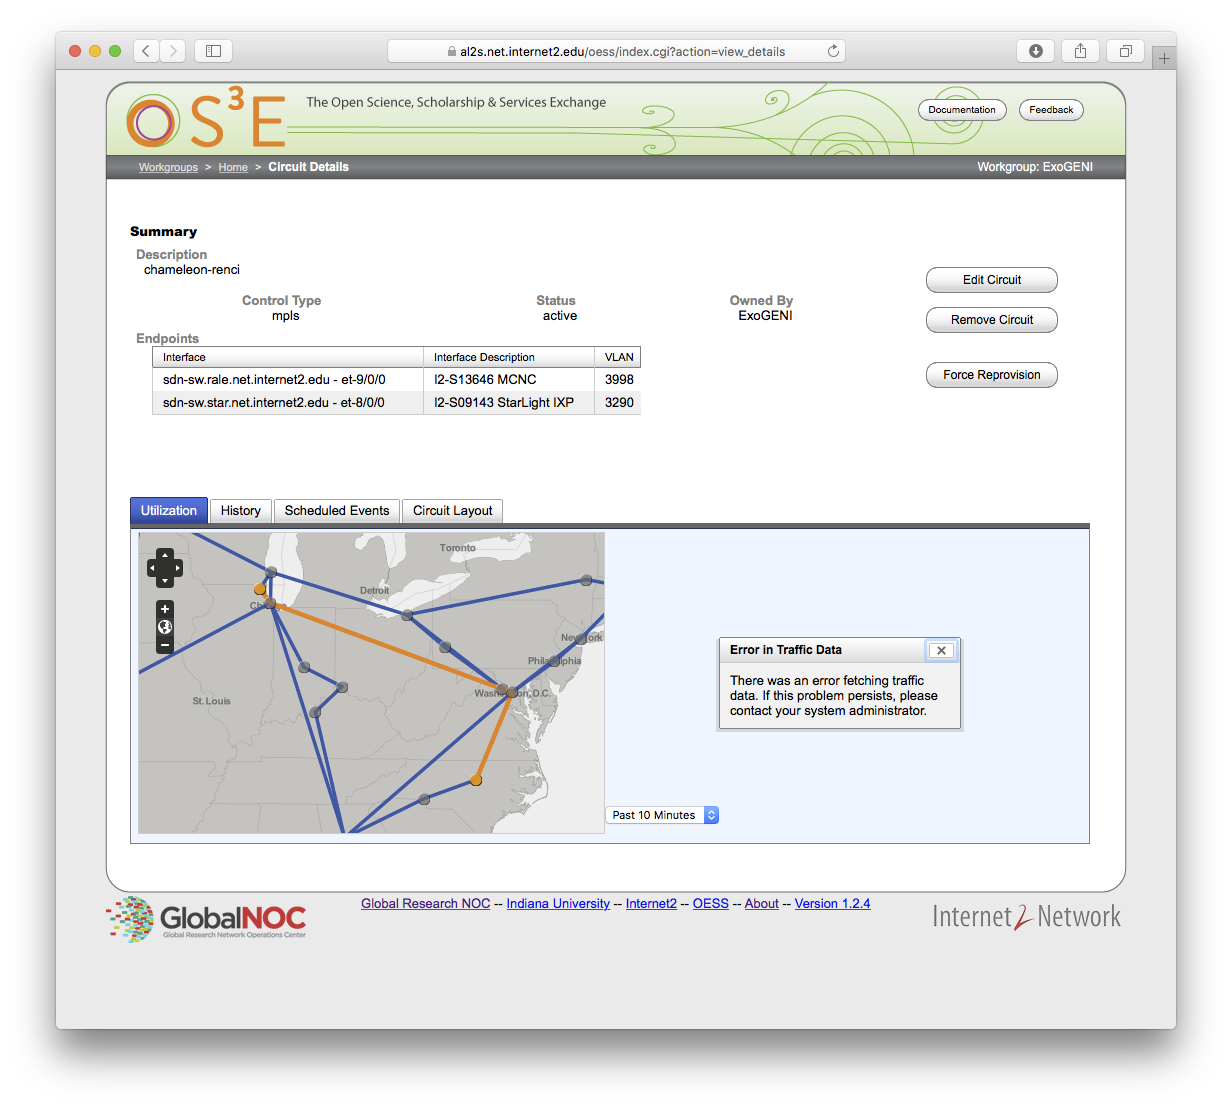Reload the page
The image size is (1232, 1109).
tap(833, 51)
